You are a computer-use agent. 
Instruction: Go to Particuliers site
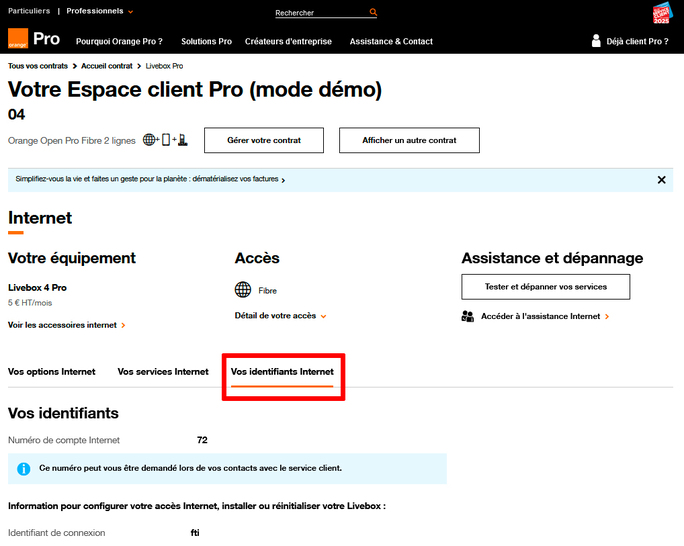coord(29,11)
